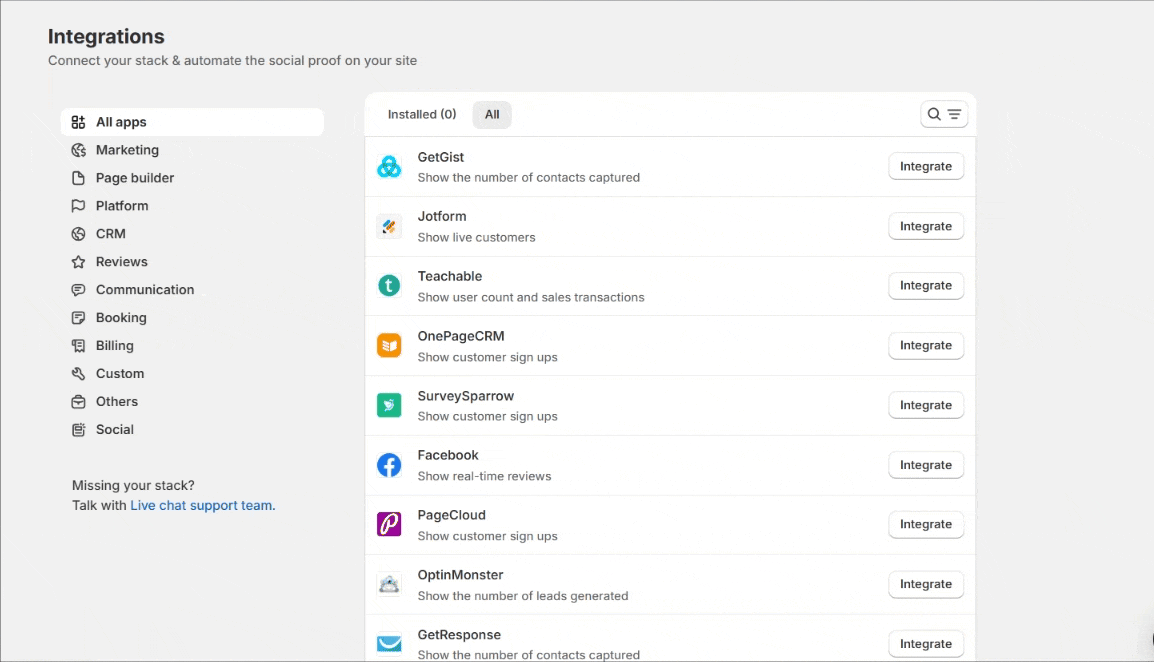
Task: Switch to the Installed (0) tab
Action: coord(422,114)
